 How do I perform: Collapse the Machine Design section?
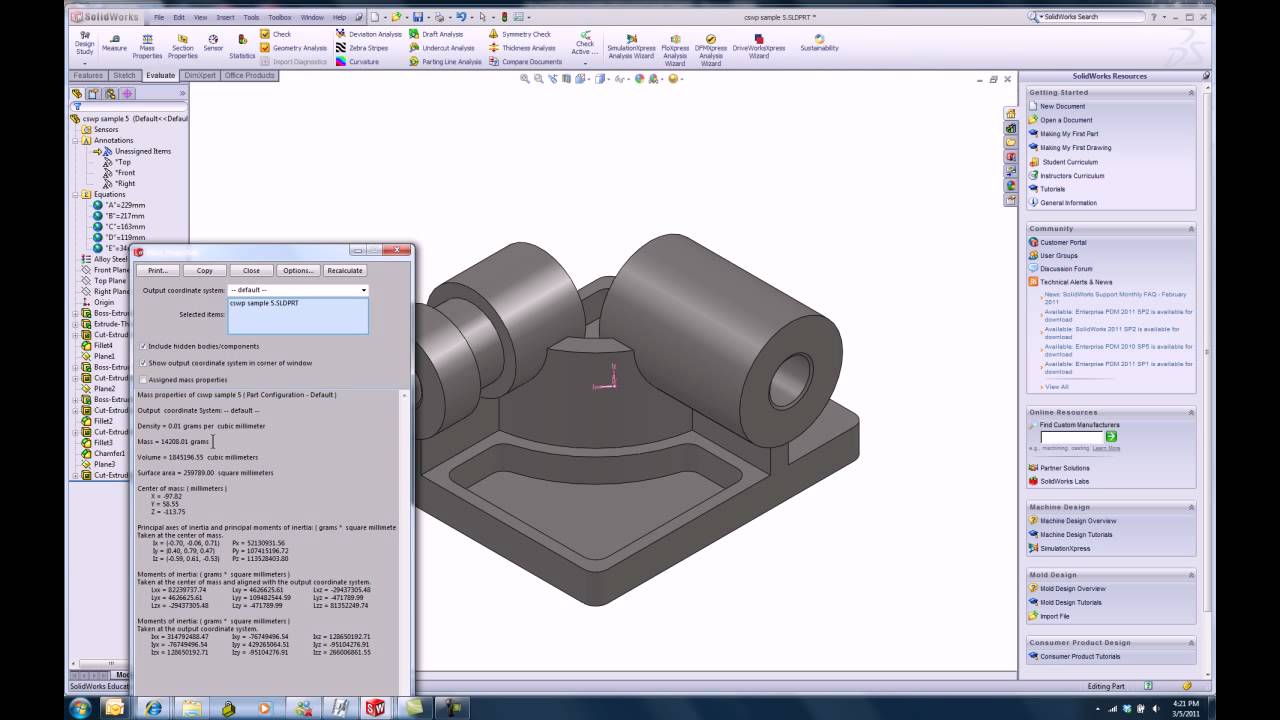1191,507
